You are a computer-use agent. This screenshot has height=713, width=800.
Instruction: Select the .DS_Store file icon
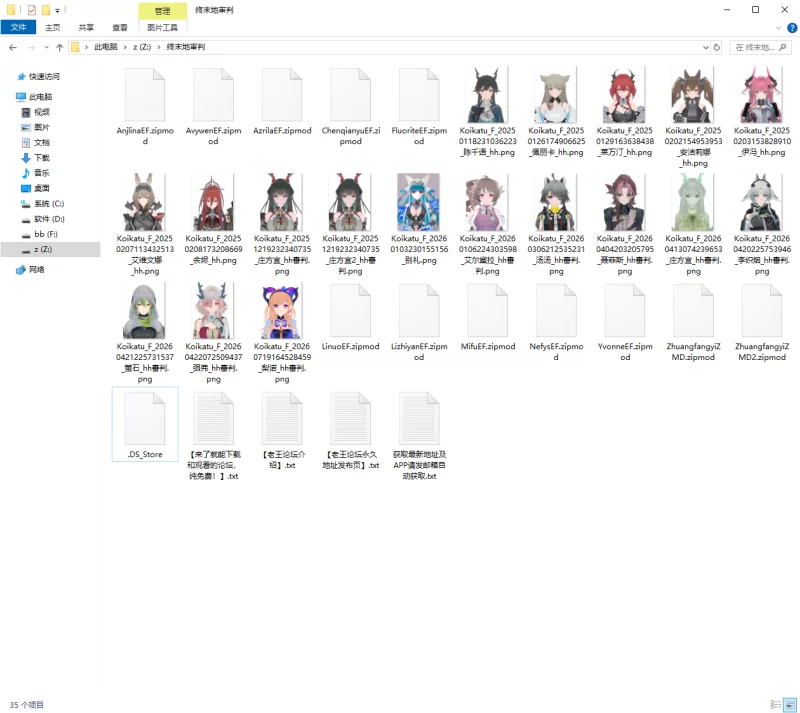[x=145, y=419]
